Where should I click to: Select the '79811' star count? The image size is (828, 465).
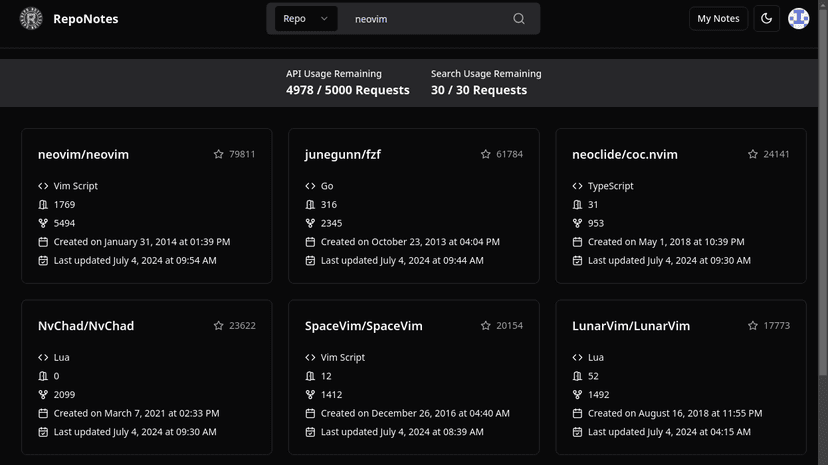[242, 154]
